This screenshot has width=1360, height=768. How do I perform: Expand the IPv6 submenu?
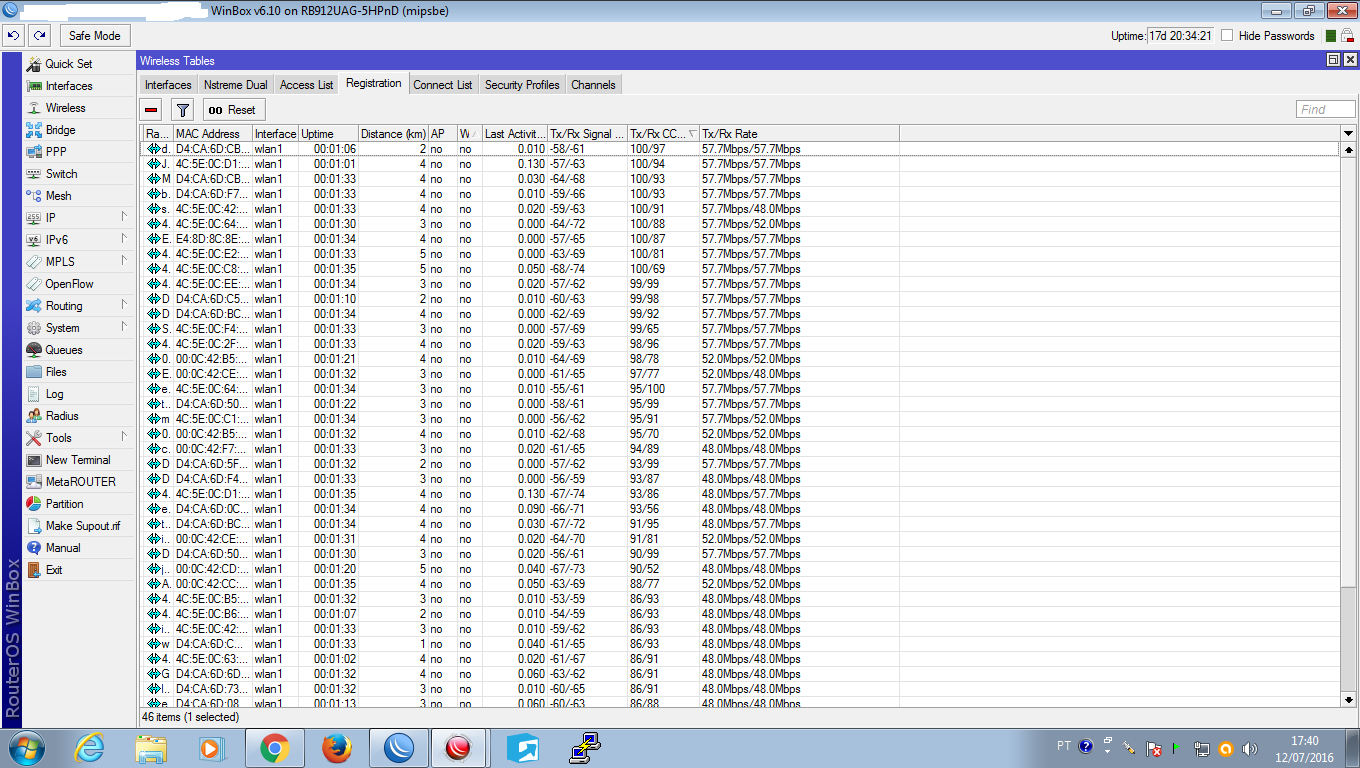tap(124, 239)
